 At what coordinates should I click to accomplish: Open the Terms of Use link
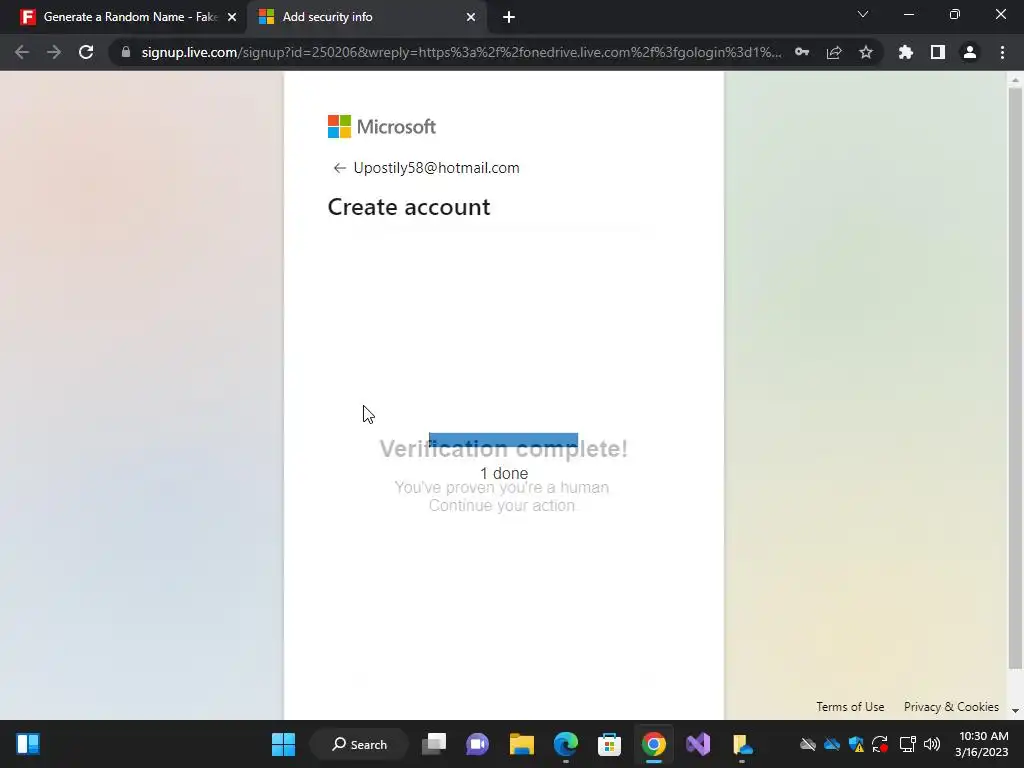coord(850,707)
